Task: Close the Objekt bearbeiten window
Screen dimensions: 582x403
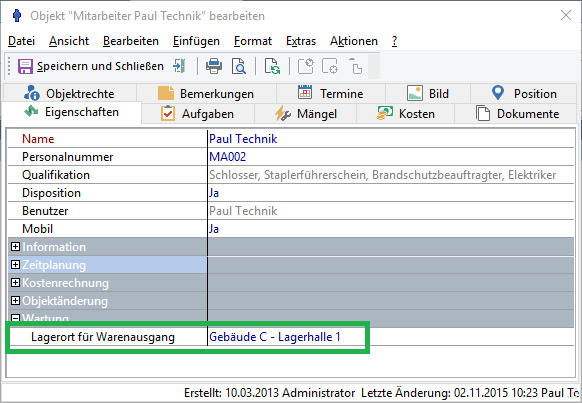Action: tap(566, 16)
